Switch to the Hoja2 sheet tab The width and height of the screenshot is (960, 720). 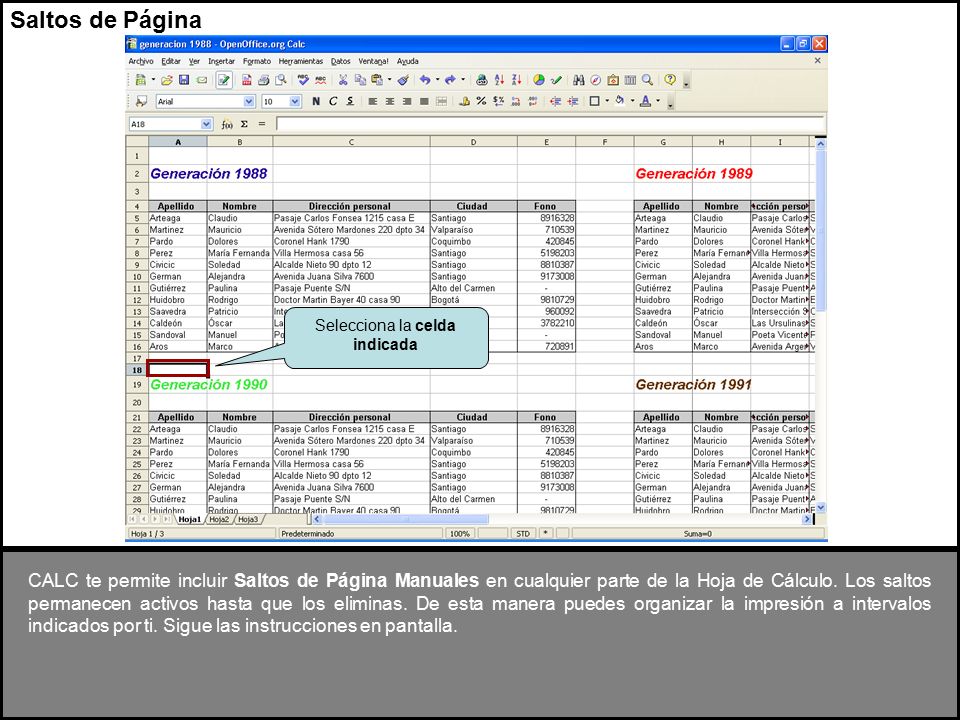tap(219, 519)
